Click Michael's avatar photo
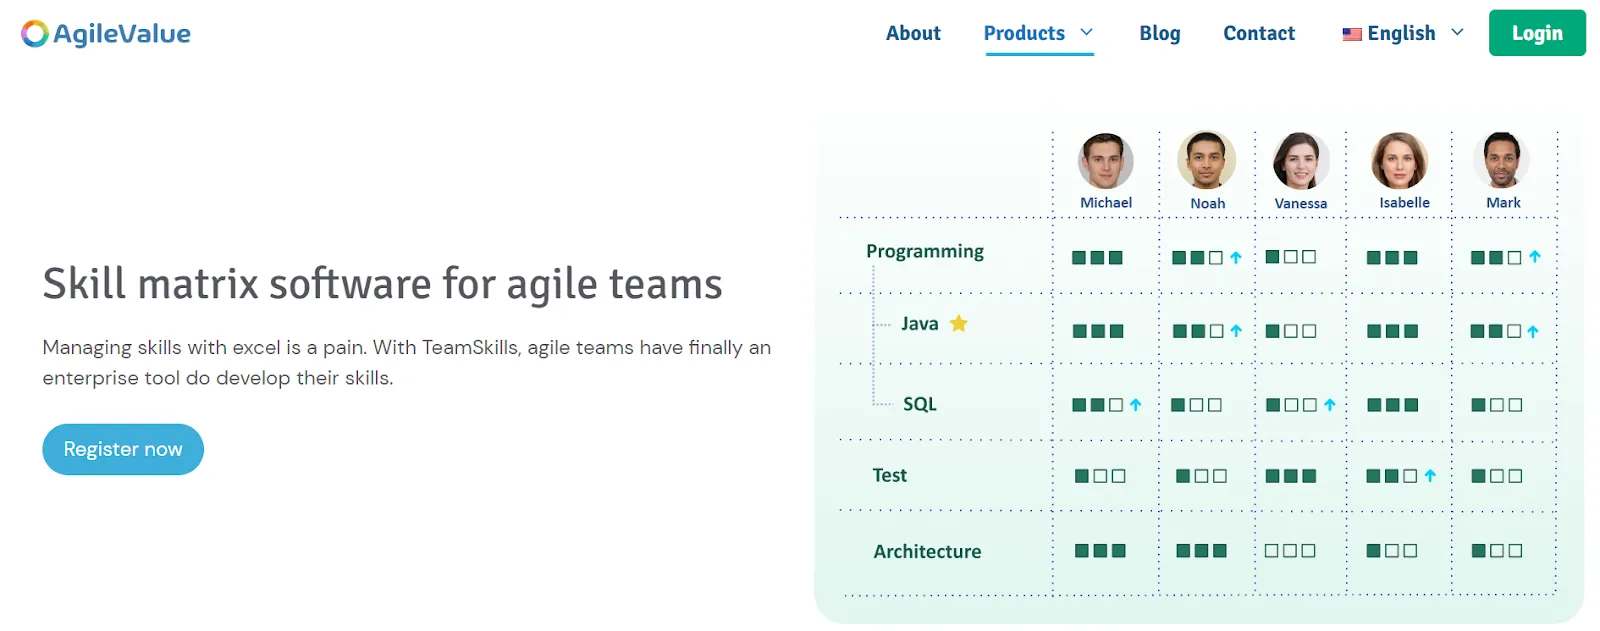1600x631 pixels. tap(1105, 160)
